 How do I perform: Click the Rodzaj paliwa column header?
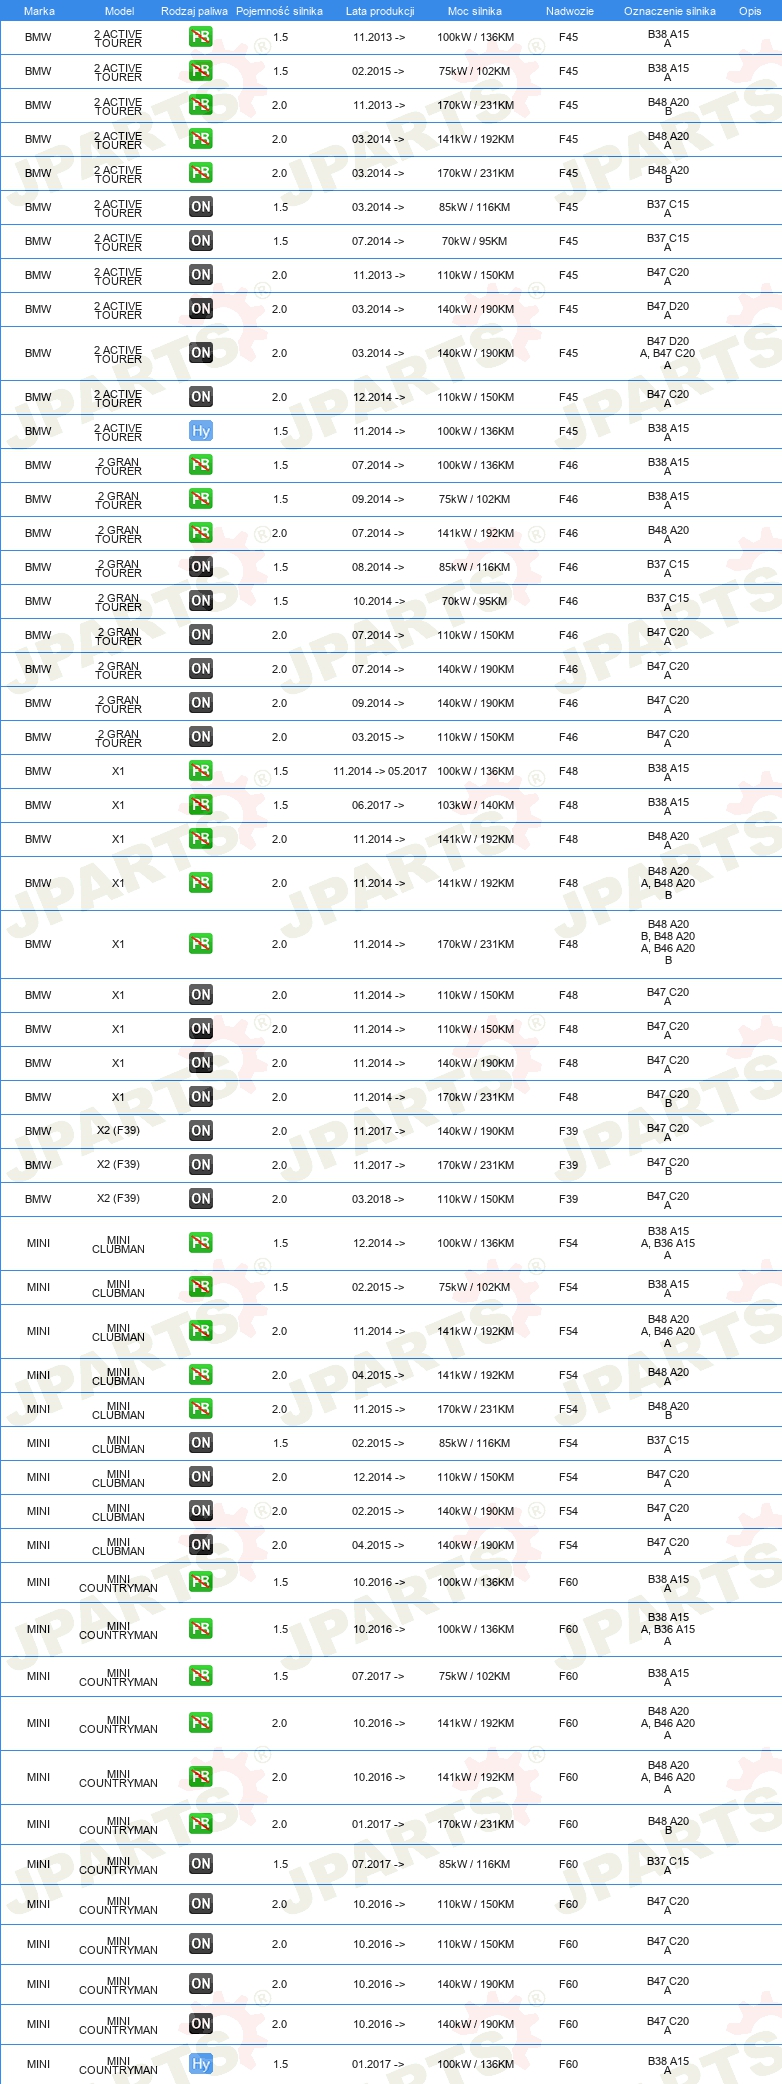194,11
